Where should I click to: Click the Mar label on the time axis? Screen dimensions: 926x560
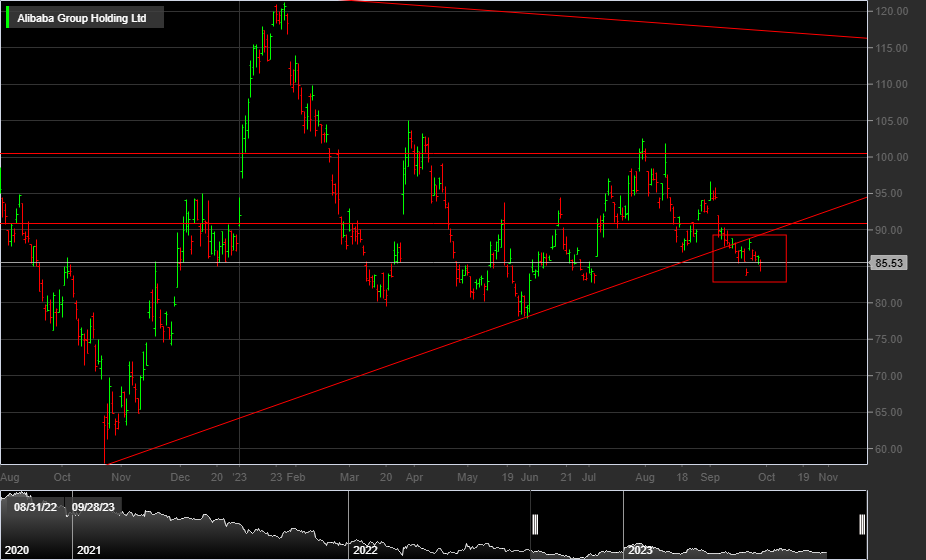coord(349,477)
